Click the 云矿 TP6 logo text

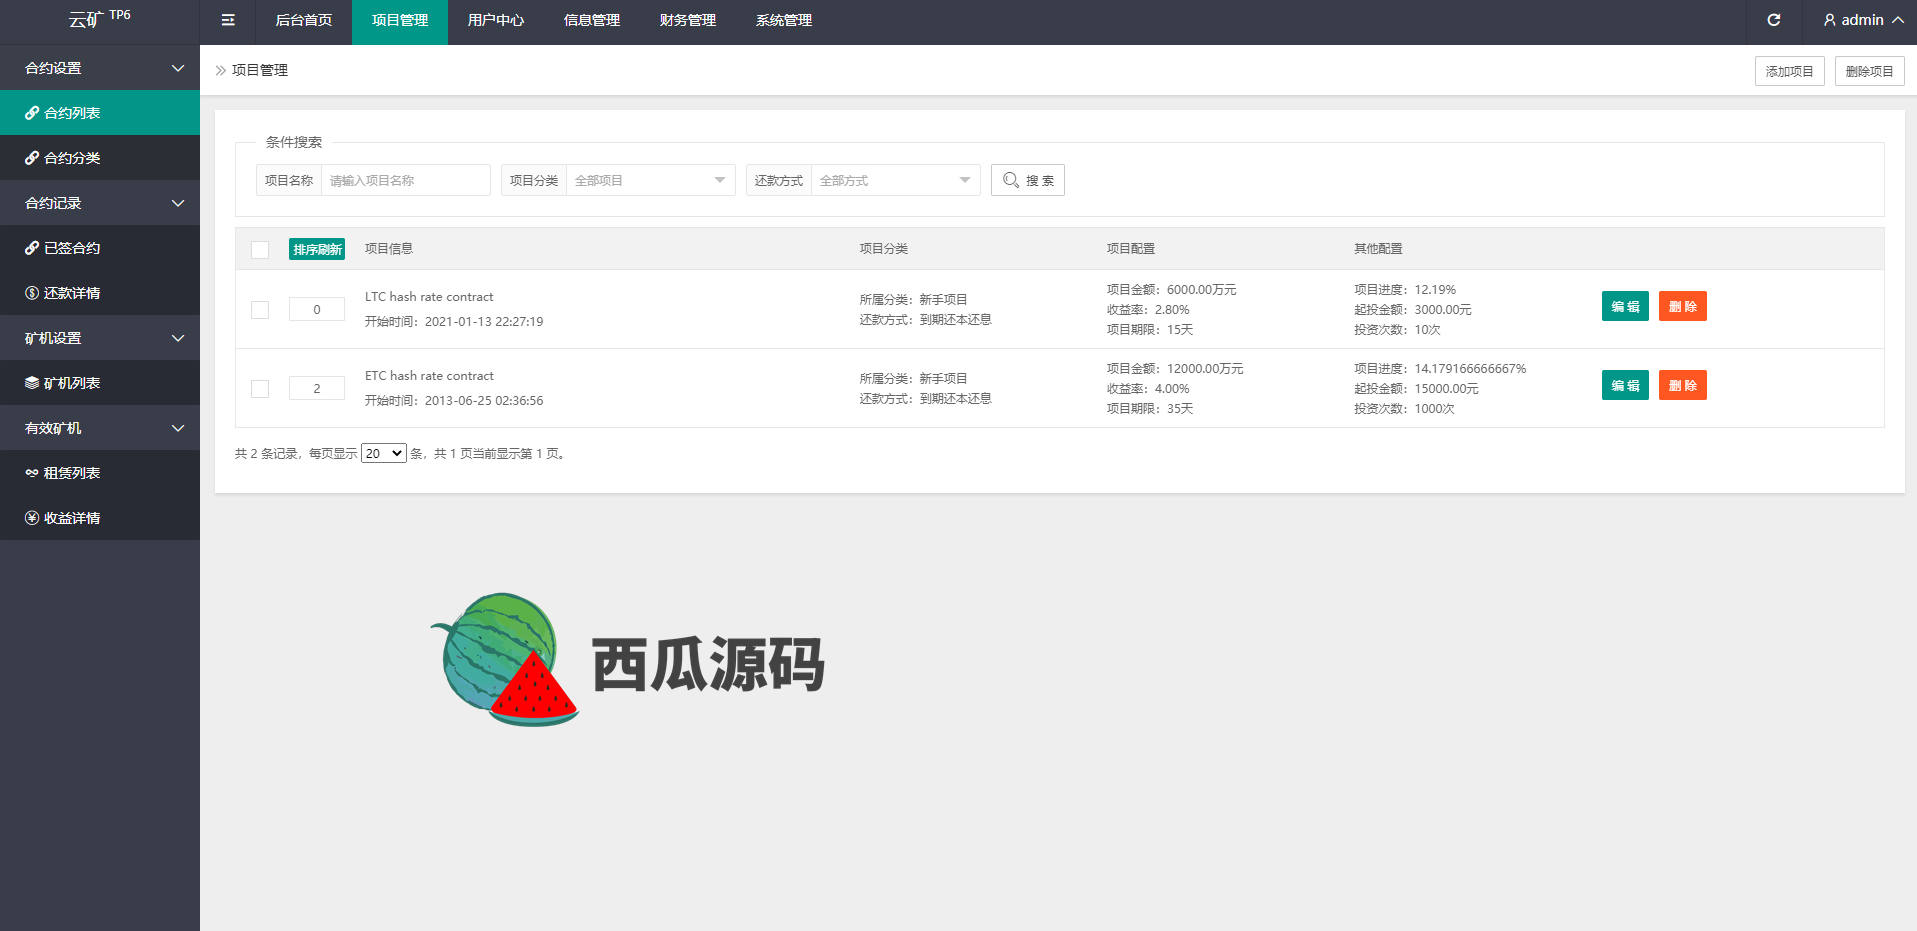[x=100, y=18]
